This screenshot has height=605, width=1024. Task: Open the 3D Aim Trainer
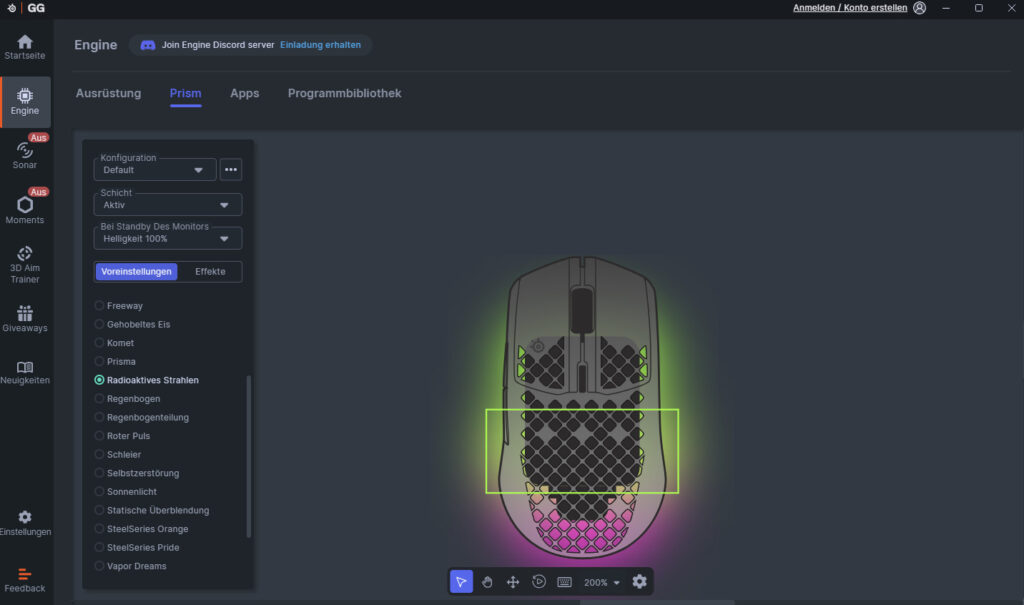click(25, 265)
